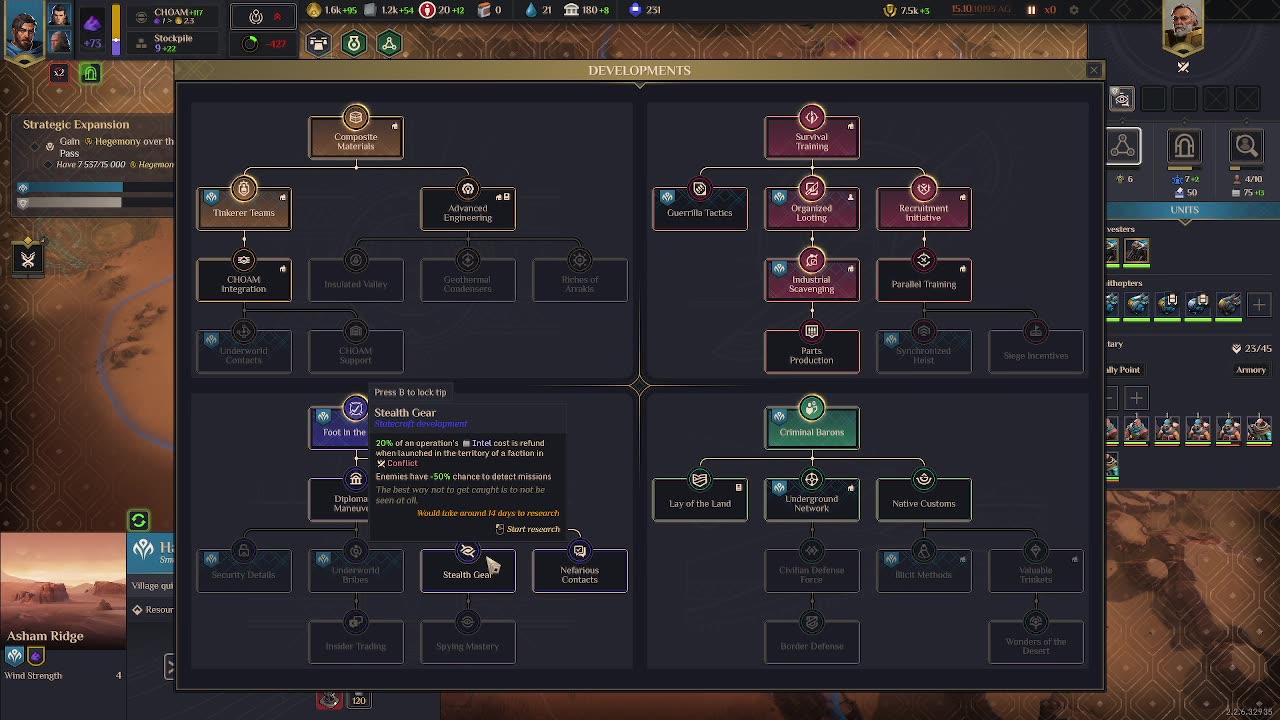This screenshot has width=1280, height=720.
Task: Choose the Survival Training development
Action: pyautogui.click(x=812, y=138)
